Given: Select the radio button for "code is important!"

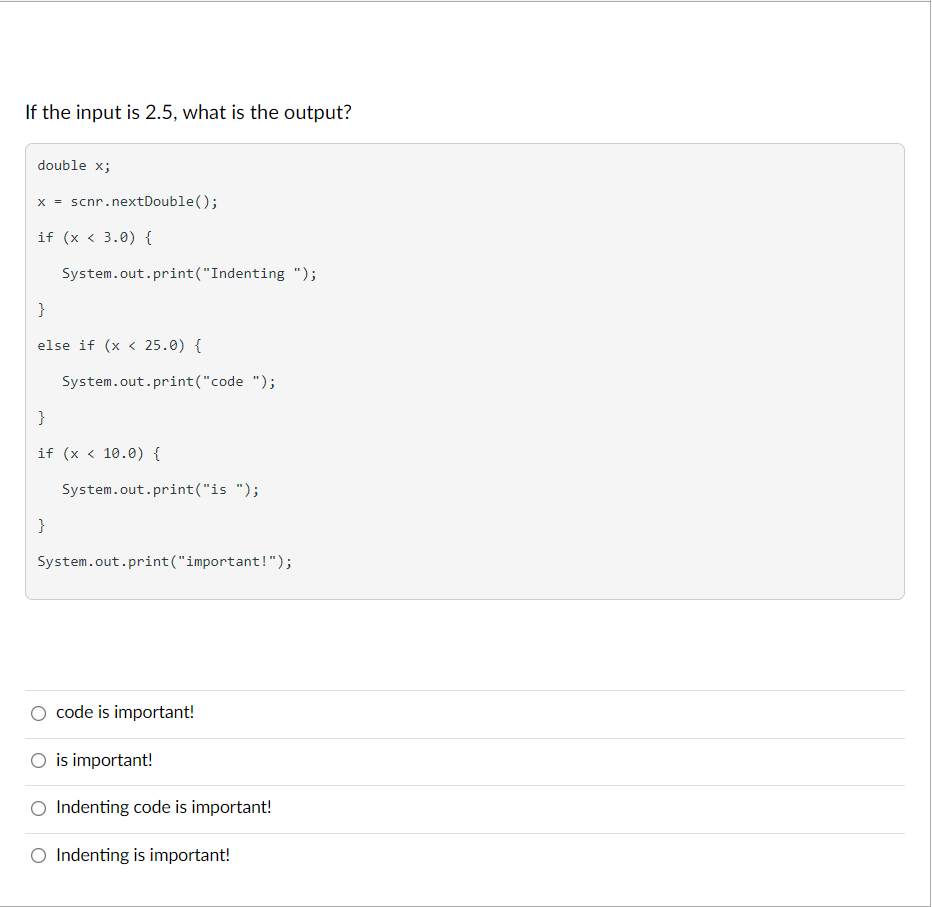Looking at the screenshot, I should coord(38,713).
